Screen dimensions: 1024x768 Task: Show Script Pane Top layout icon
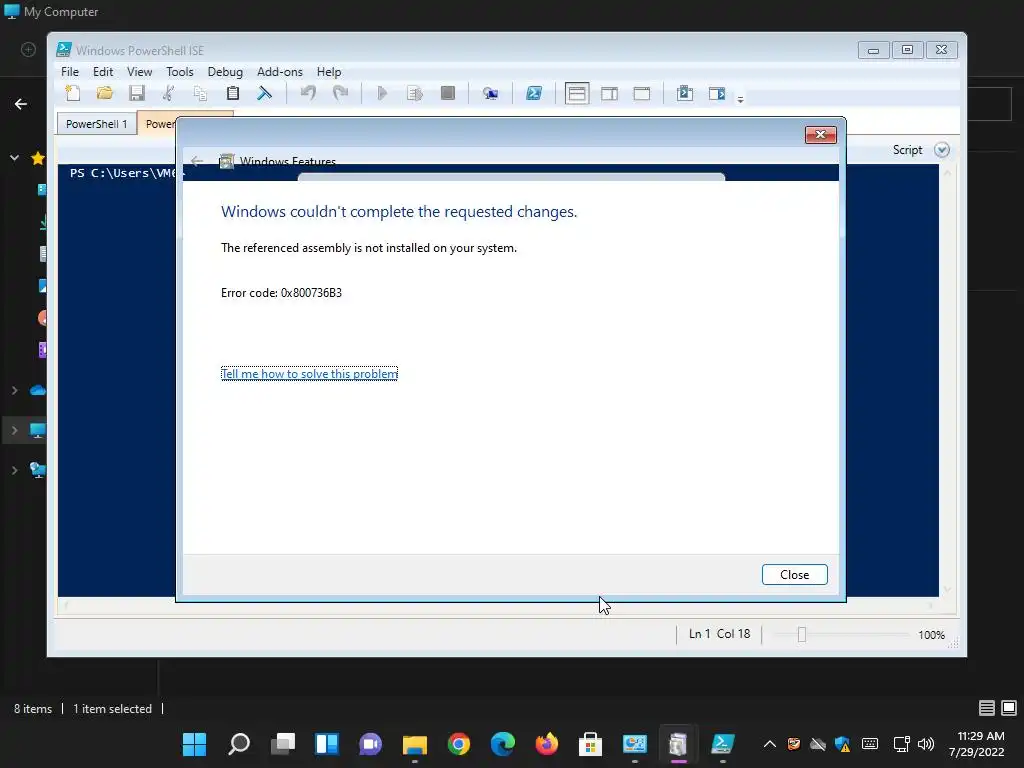[577, 93]
